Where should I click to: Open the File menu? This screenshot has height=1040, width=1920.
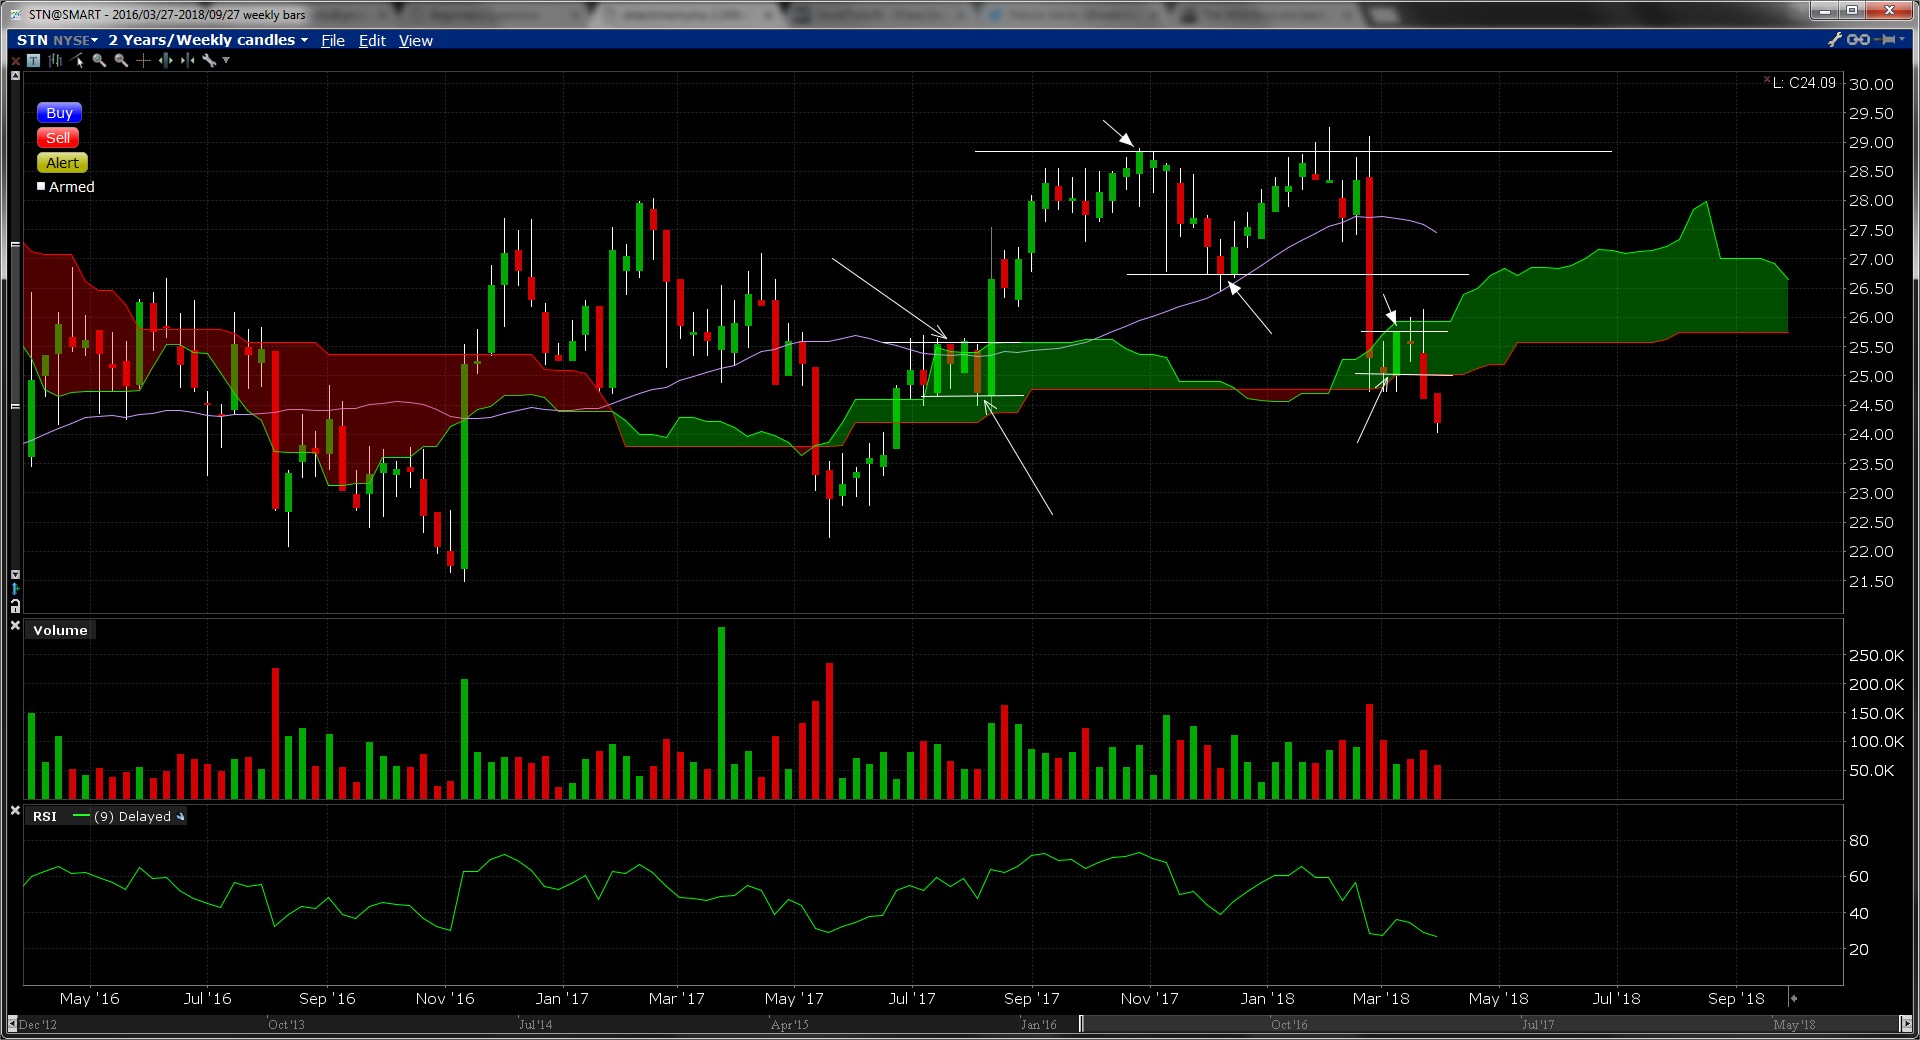[x=333, y=41]
